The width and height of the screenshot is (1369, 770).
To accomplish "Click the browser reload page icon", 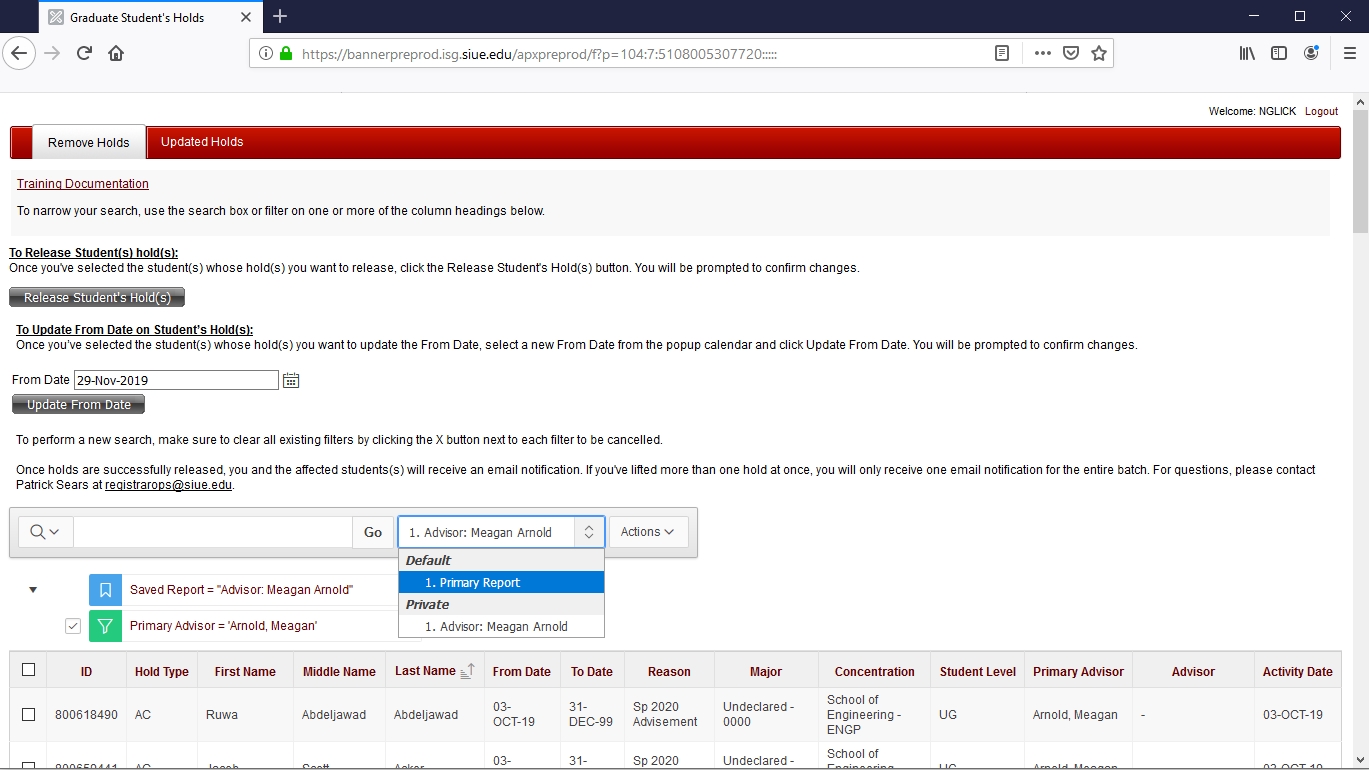I will (x=84, y=54).
